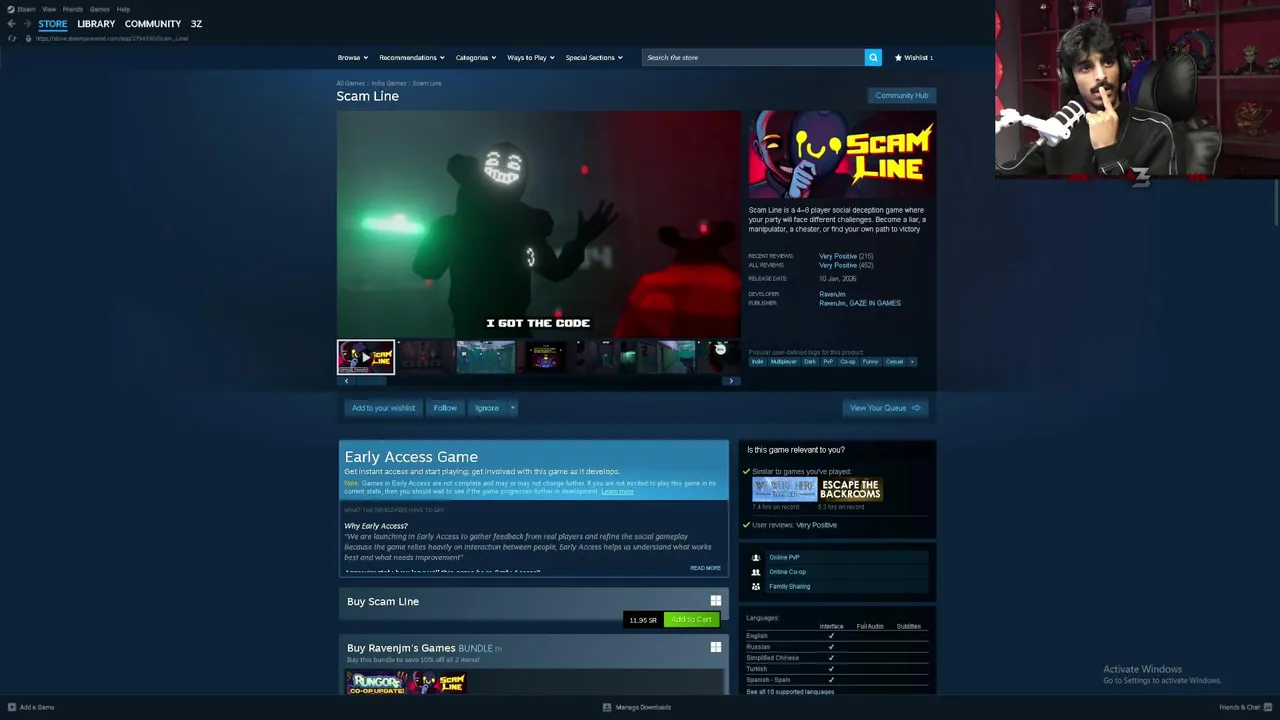The image size is (1280, 720).
Task: Open recent reviews Very Positive link
Action: point(838,256)
